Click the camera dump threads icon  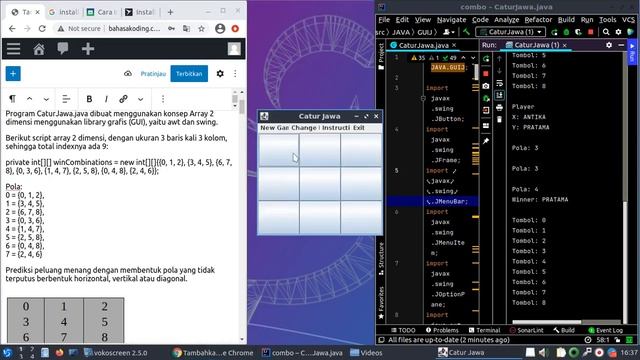[486, 86]
